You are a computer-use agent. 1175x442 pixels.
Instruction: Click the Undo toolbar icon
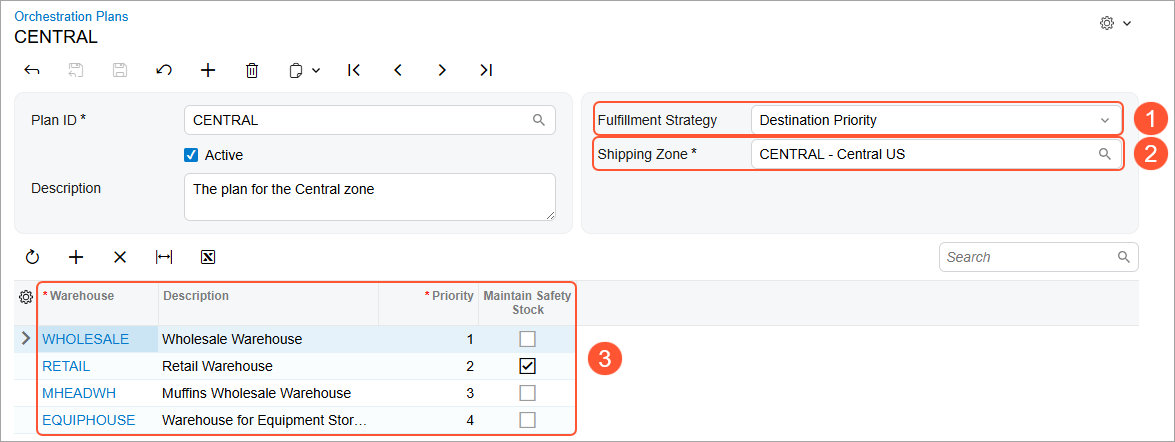coord(164,70)
